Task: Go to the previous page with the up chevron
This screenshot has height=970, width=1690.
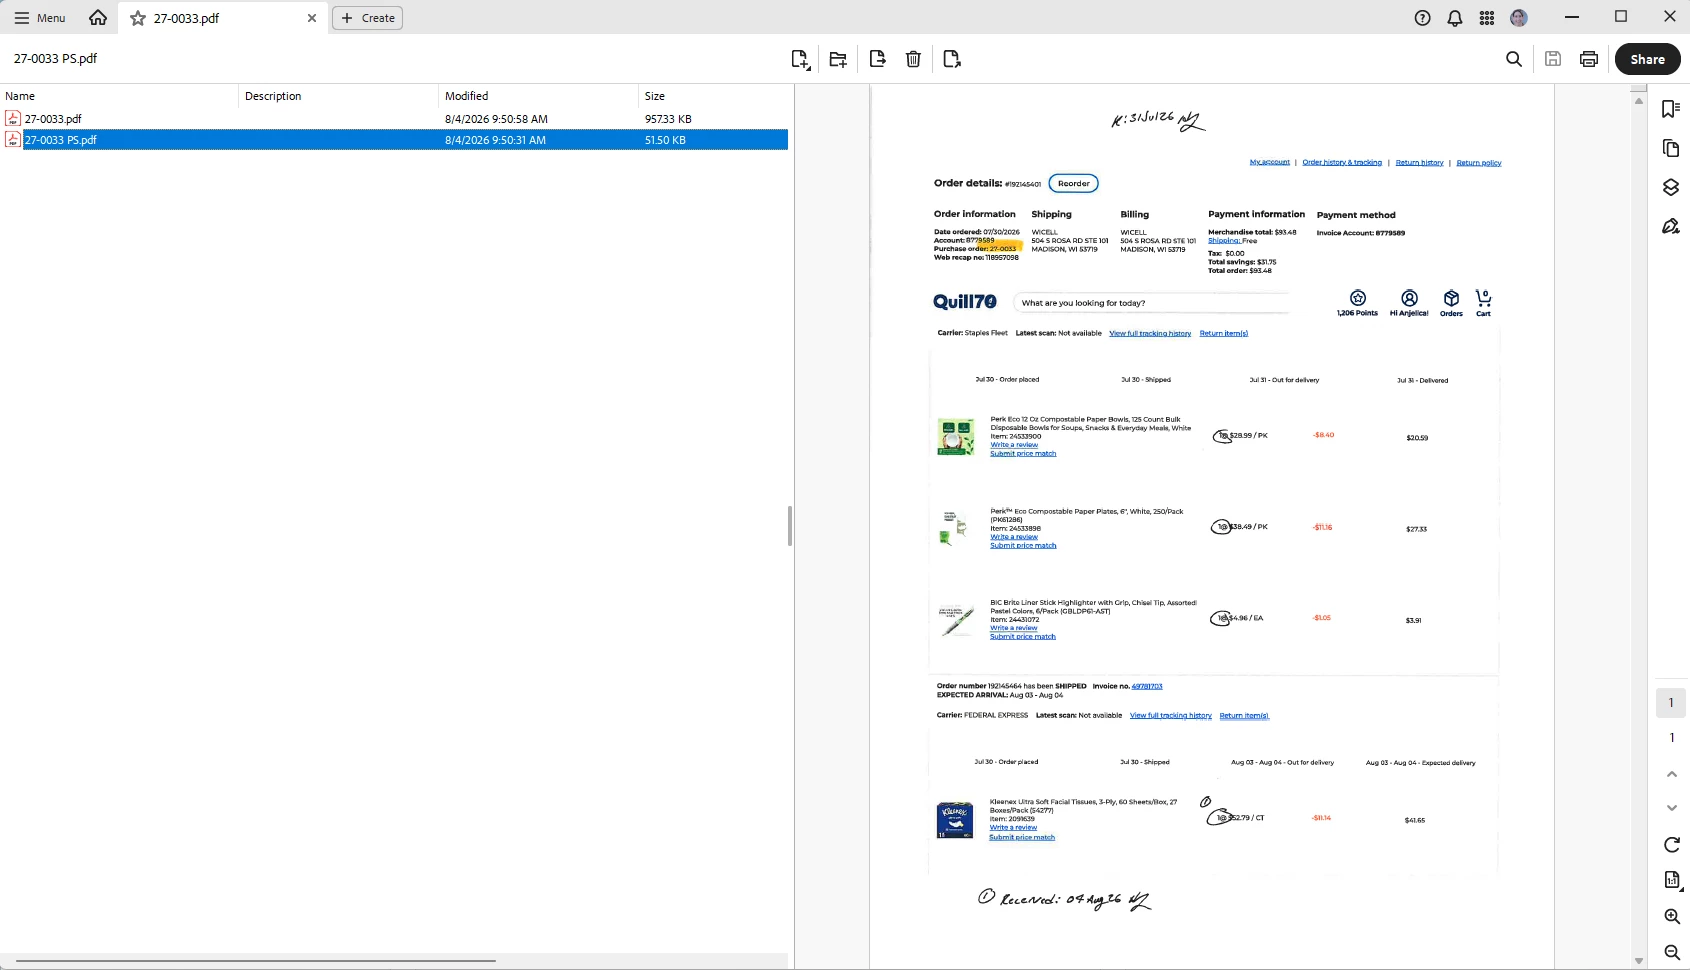Action: [1671, 774]
